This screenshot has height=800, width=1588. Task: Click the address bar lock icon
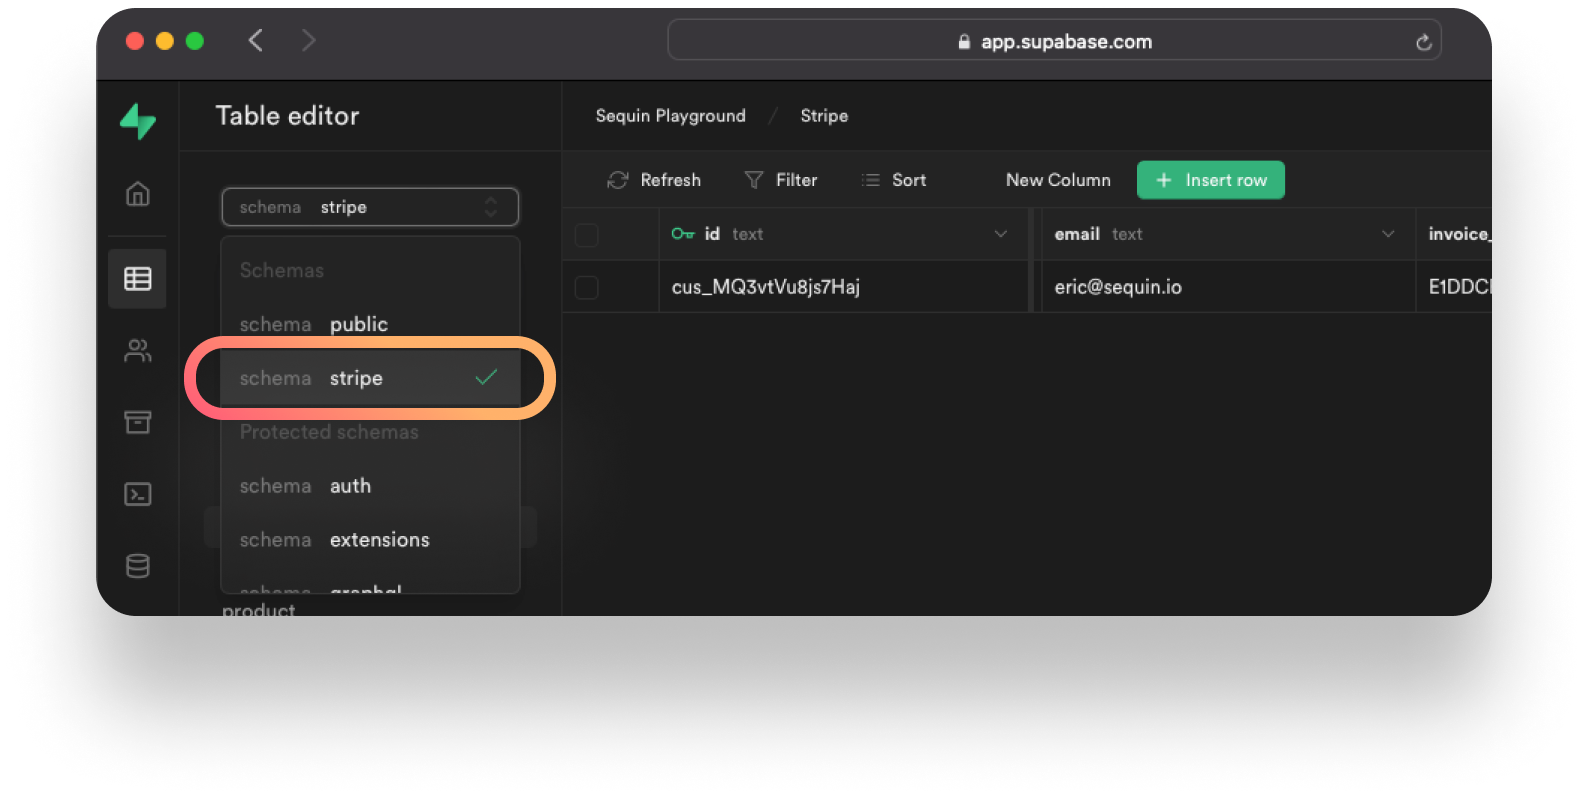[964, 42]
